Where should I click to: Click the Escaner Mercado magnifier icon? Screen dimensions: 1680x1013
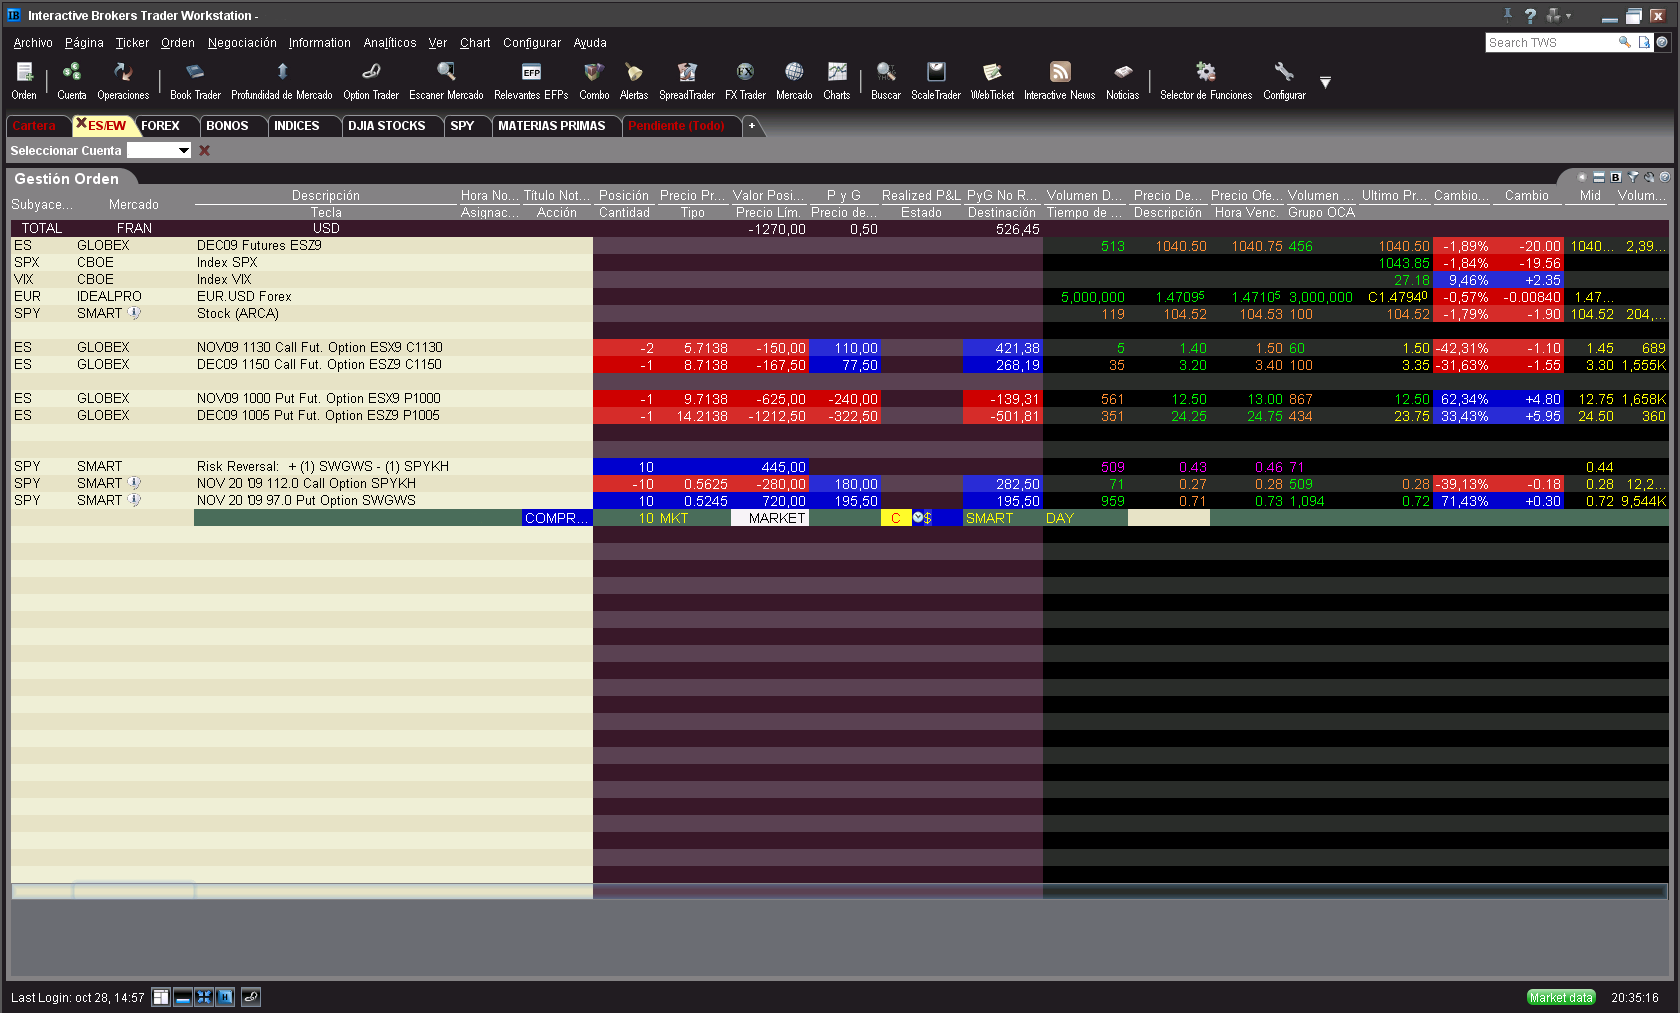click(x=446, y=80)
